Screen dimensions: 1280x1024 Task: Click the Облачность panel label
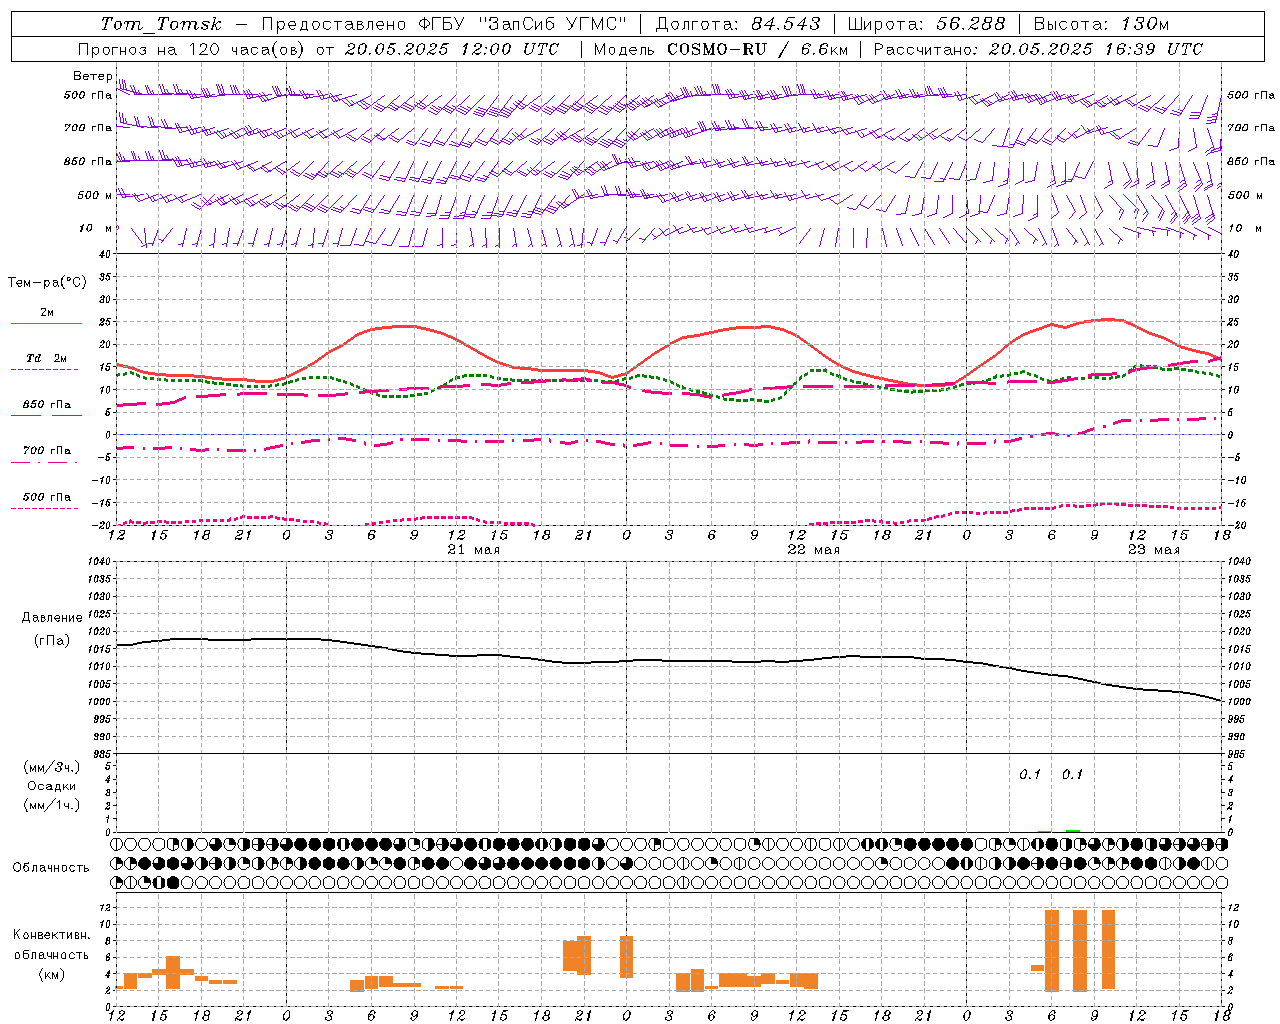(51, 867)
